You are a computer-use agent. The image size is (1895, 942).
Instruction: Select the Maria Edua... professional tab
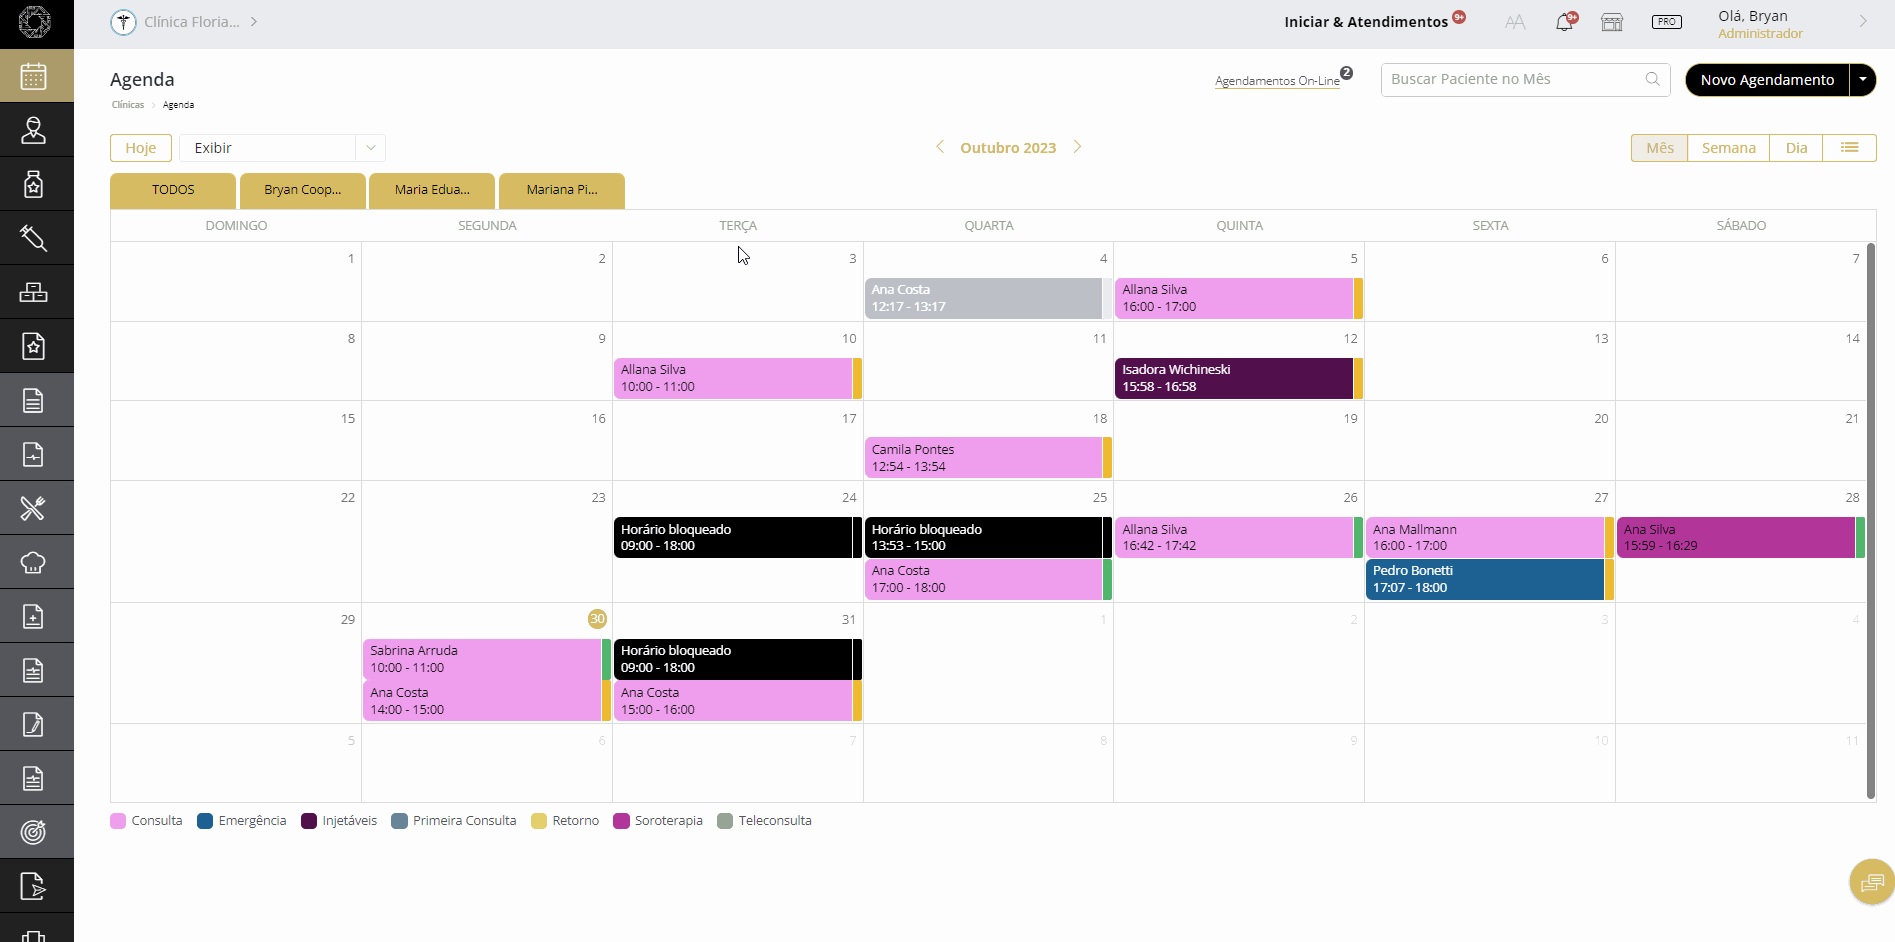(432, 190)
